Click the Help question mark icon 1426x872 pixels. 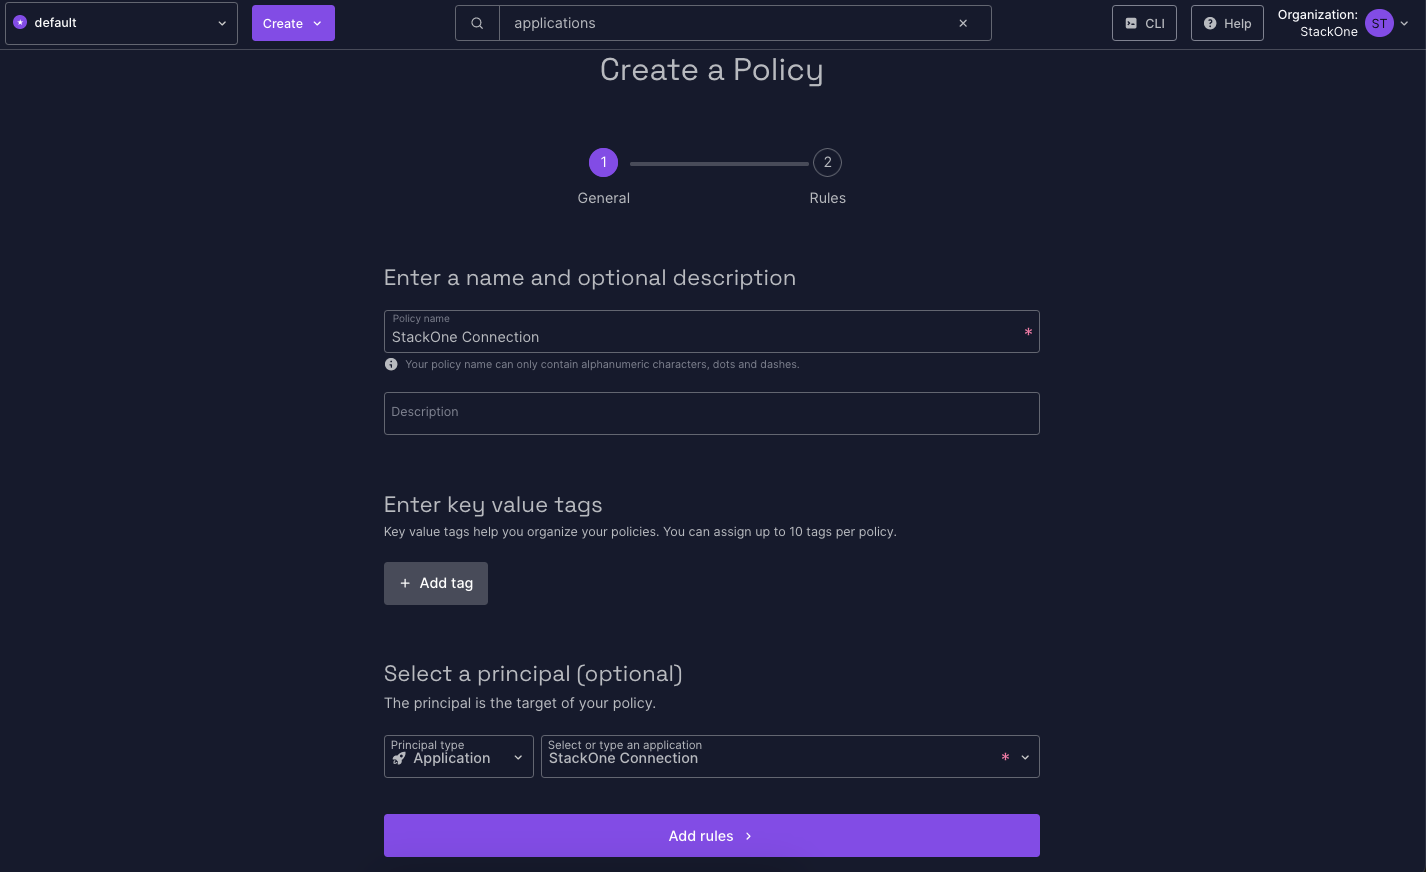(x=1209, y=22)
